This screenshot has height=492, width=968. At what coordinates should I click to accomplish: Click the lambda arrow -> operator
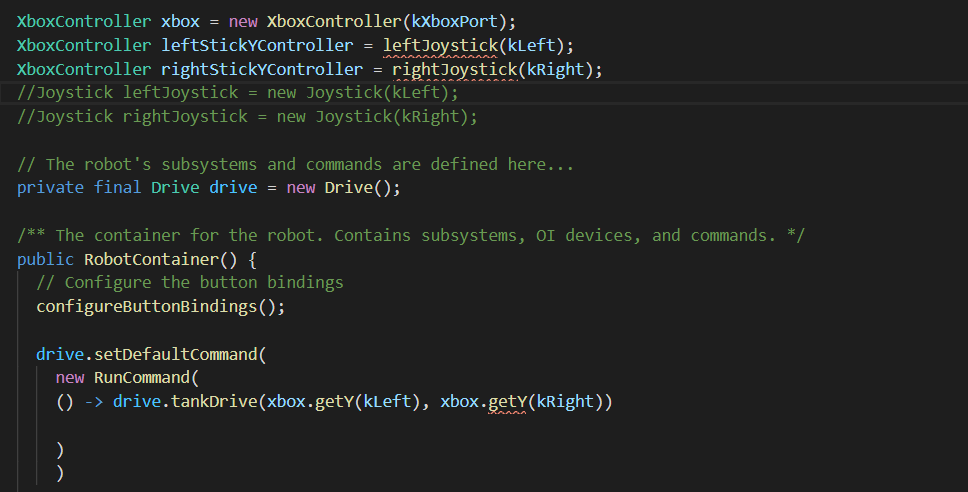[x=94, y=402]
